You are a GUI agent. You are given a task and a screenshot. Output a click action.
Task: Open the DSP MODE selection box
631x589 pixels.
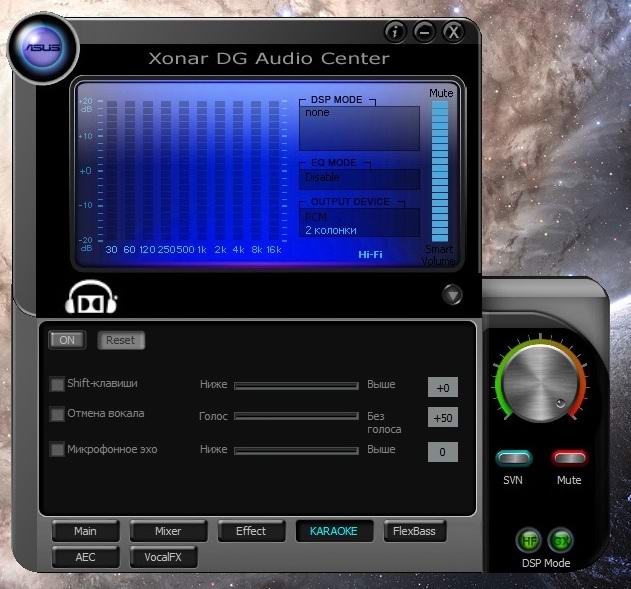point(359,128)
